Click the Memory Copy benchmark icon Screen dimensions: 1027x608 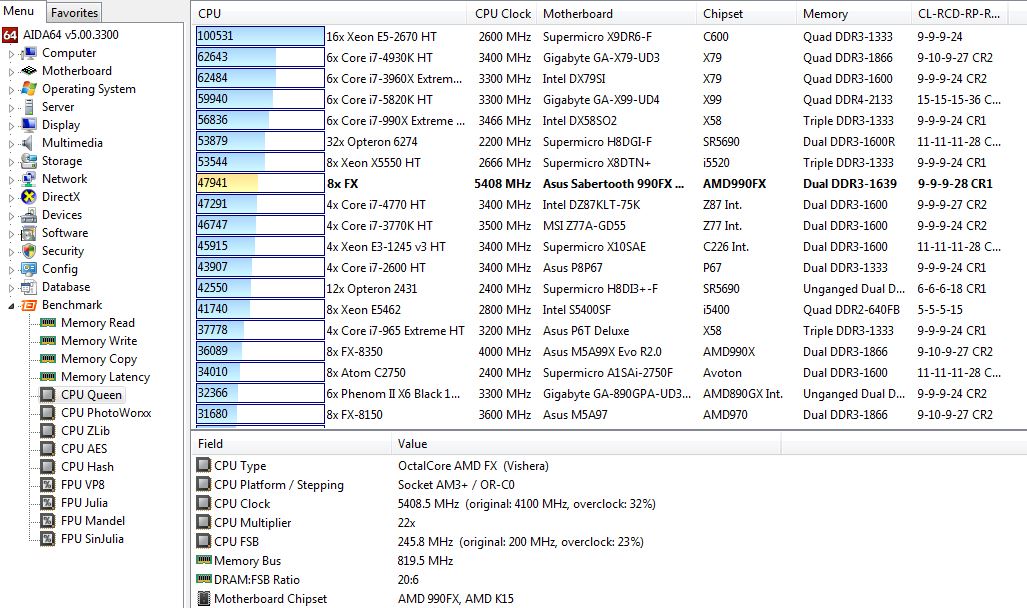click(x=48, y=358)
